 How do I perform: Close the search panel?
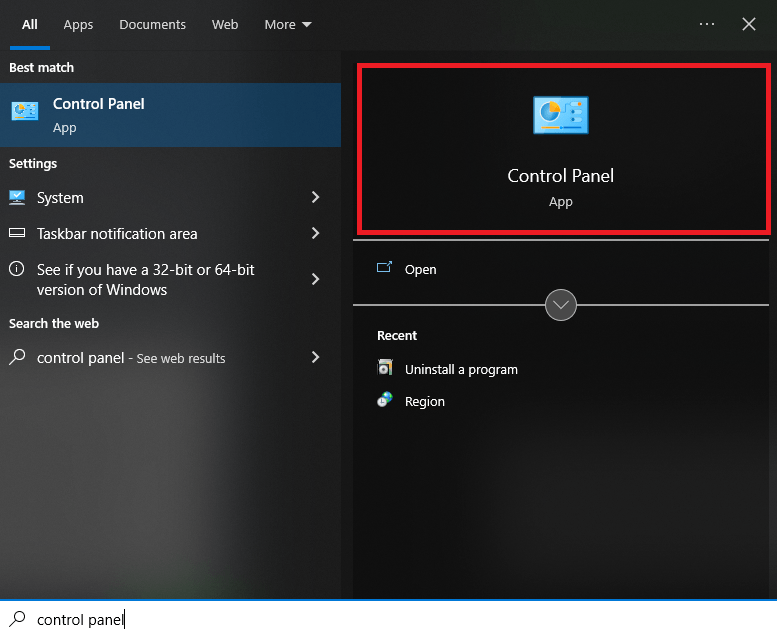click(x=749, y=24)
